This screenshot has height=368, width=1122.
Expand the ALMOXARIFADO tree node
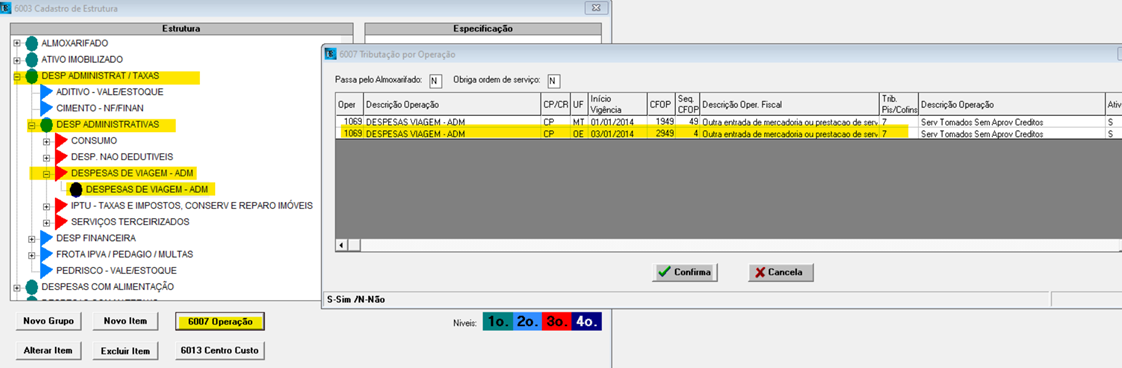(17, 44)
